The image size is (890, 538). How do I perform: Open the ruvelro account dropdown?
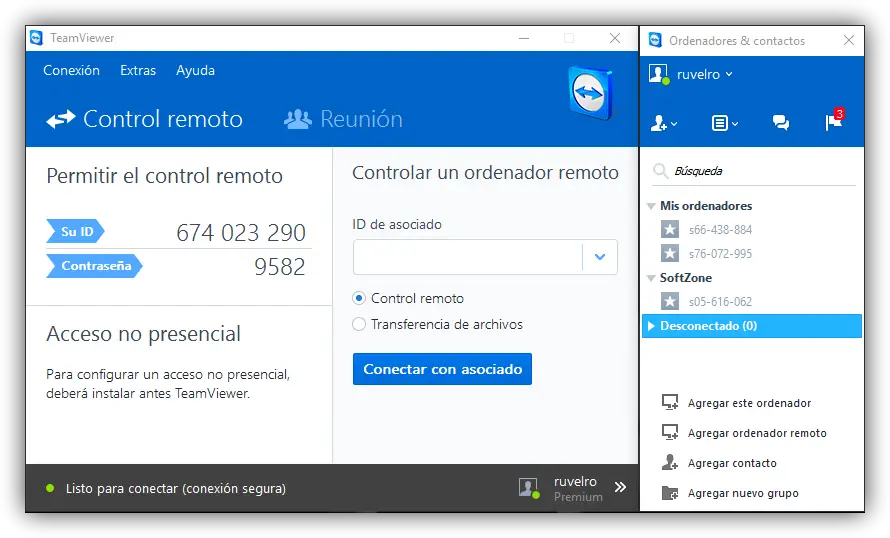pyautogui.click(x=704, y=74)
